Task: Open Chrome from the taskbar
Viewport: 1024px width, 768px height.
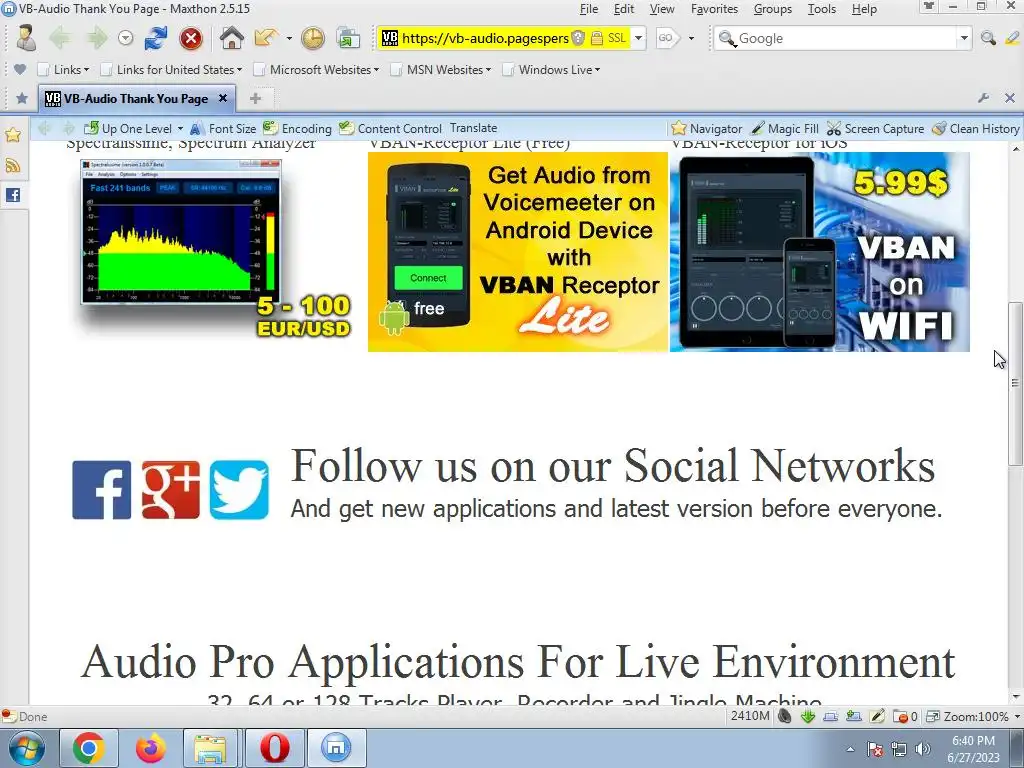Action: click(89, 748)
